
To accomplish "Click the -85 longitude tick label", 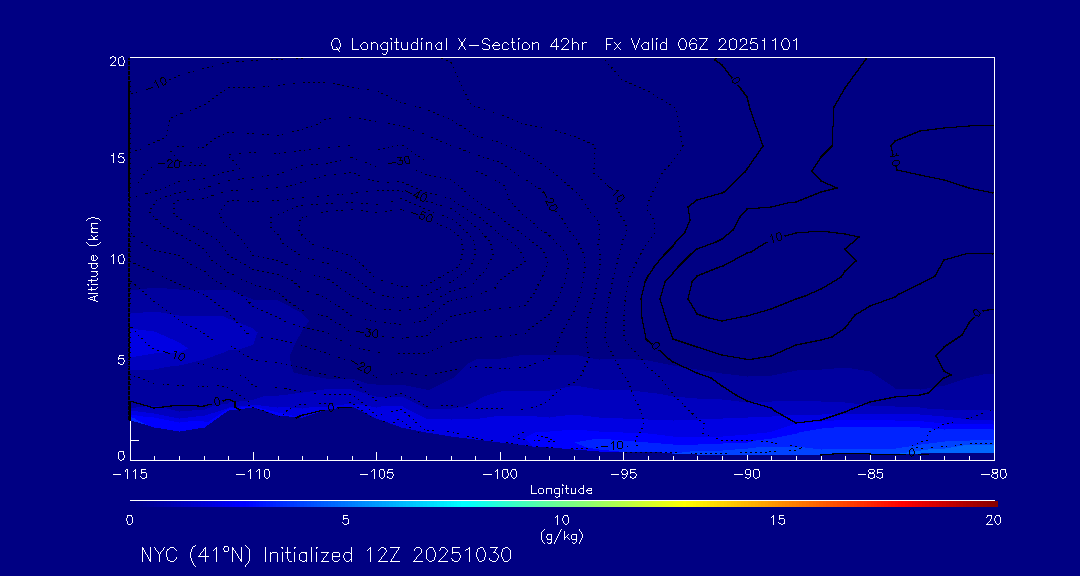I will (870, 475).
